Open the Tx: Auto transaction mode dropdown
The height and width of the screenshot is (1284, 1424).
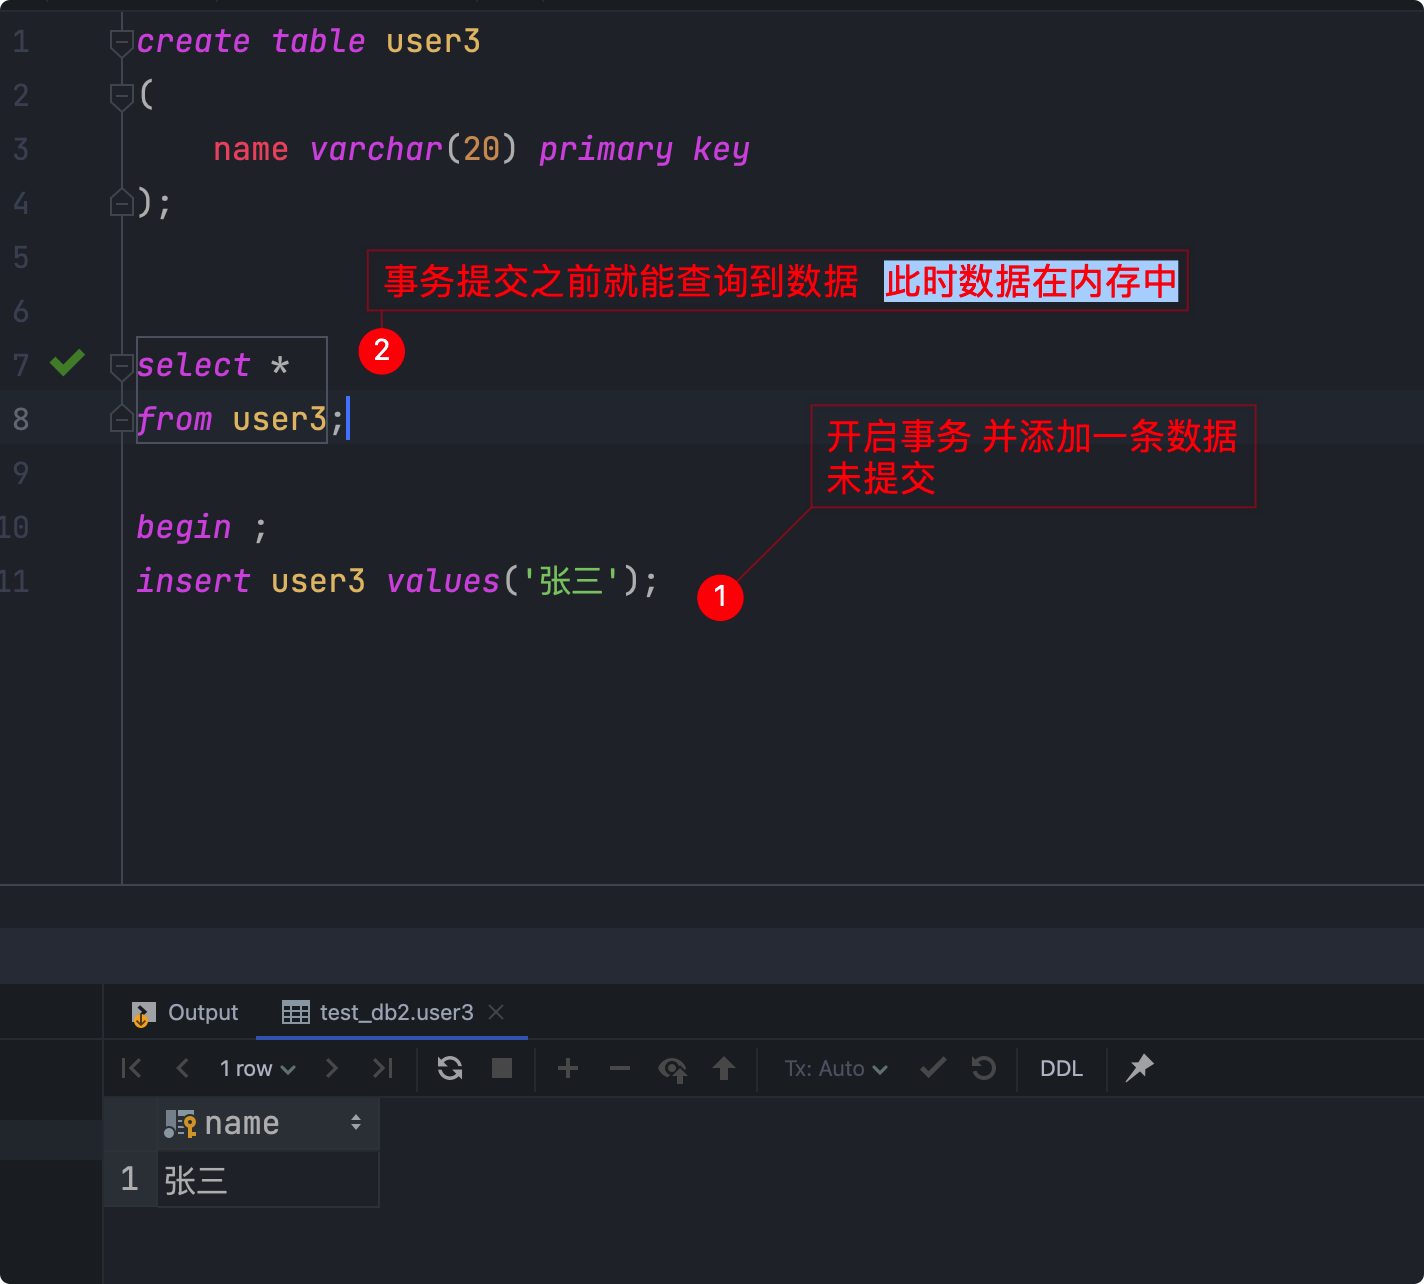[x=836, y=1068]
